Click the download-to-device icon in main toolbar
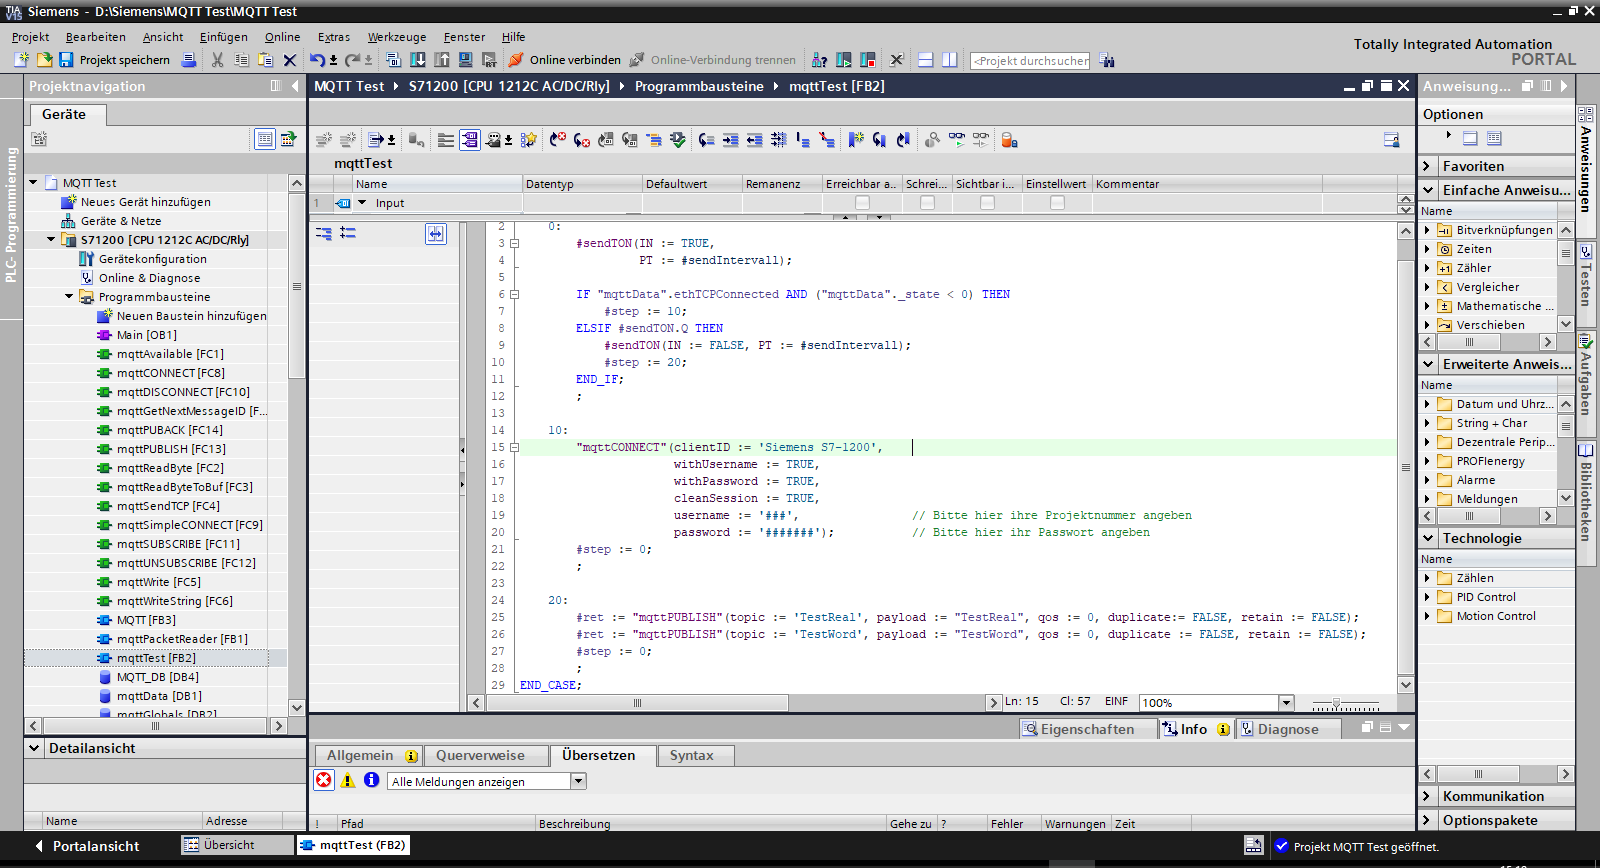Screen dimensions: 1600x868 418,60
